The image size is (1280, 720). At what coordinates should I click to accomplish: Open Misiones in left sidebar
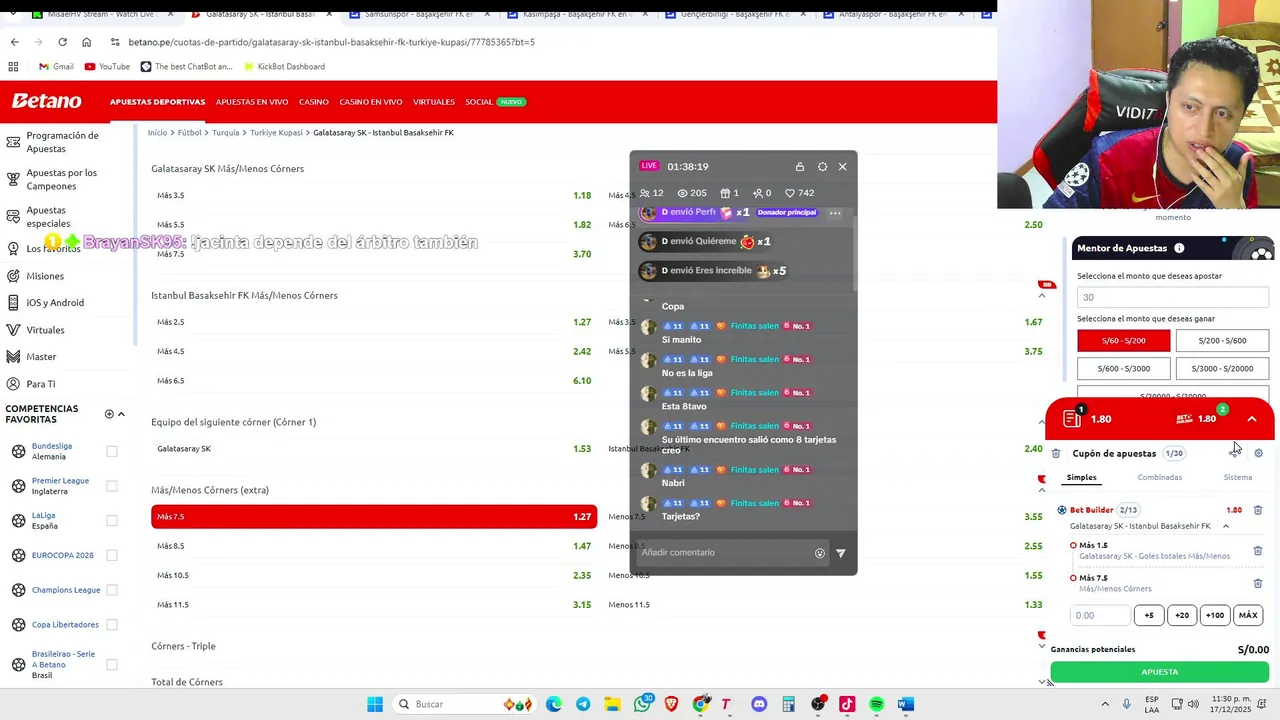click(45, 276)
